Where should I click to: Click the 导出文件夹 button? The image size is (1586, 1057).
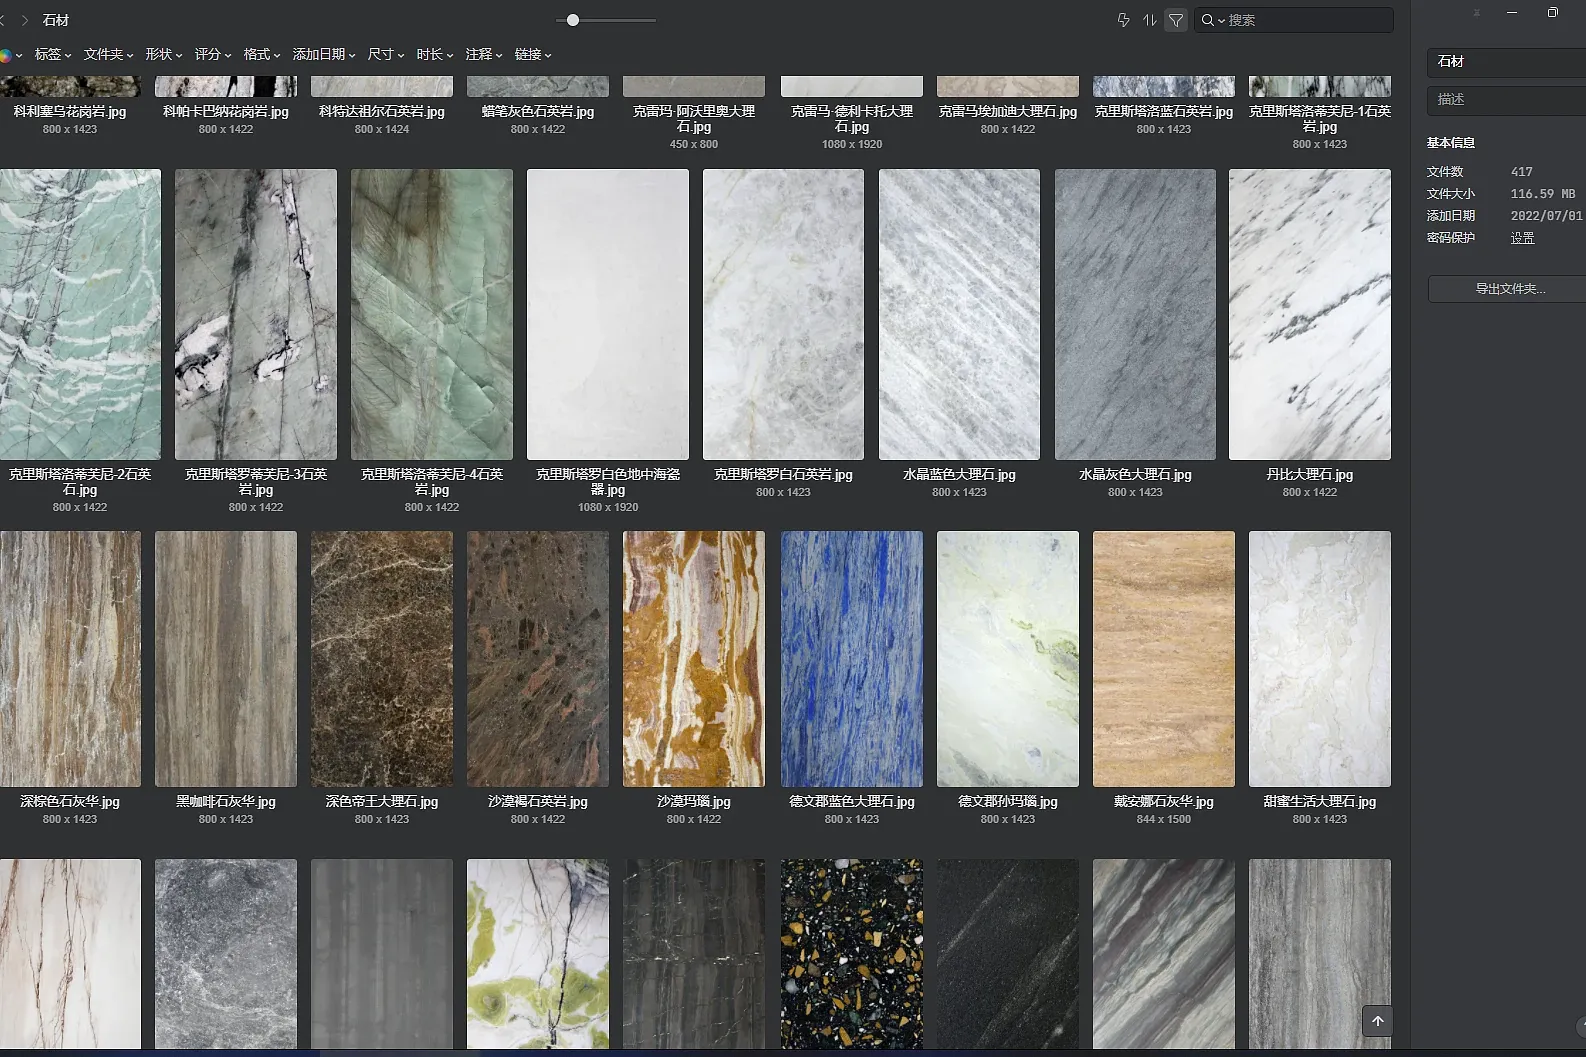[1510, 289]
